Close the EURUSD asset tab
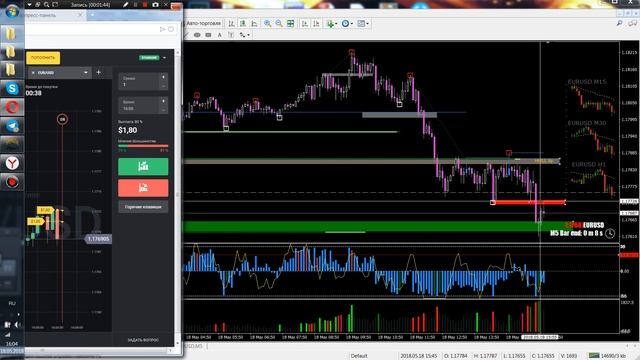The height and width of the screenshot is (360, 640). 33,73
